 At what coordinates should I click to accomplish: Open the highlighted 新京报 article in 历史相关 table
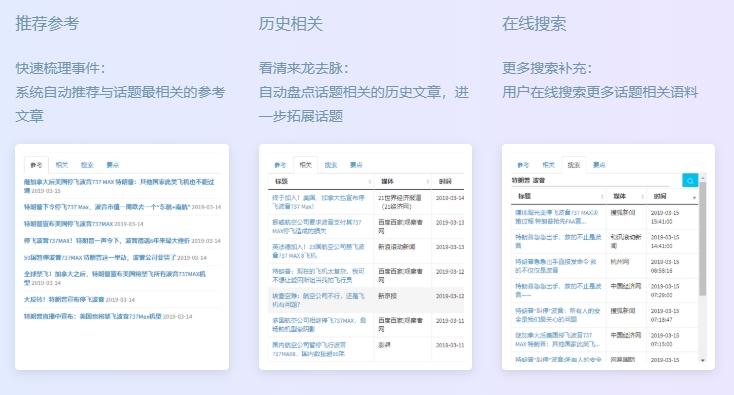coord(318,300)
